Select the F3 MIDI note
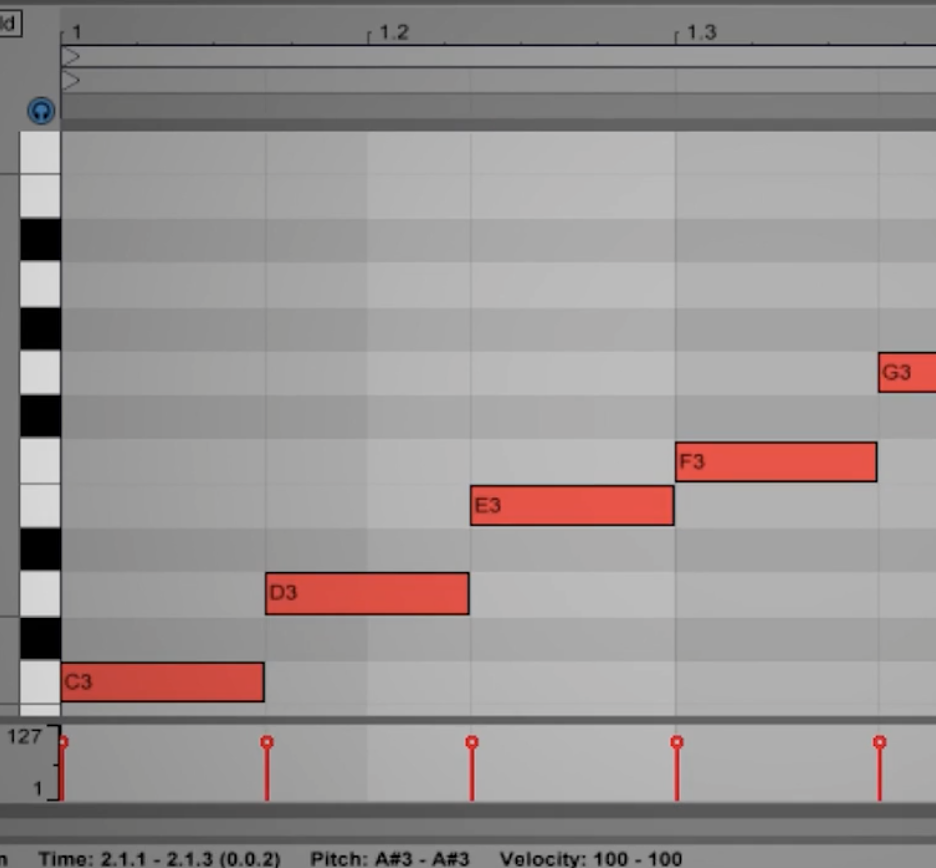The height and width of the screenshot is (868, 936). (x=776, y=461)
